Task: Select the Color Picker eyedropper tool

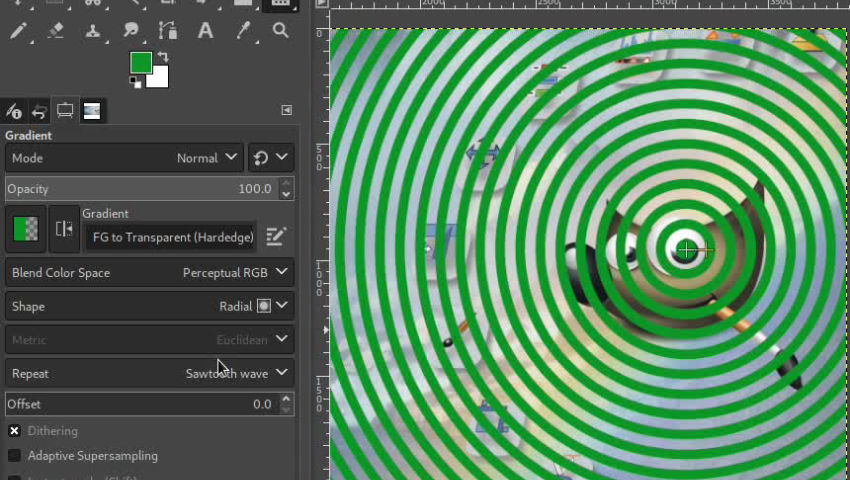Action: click(x=243, y=30)
